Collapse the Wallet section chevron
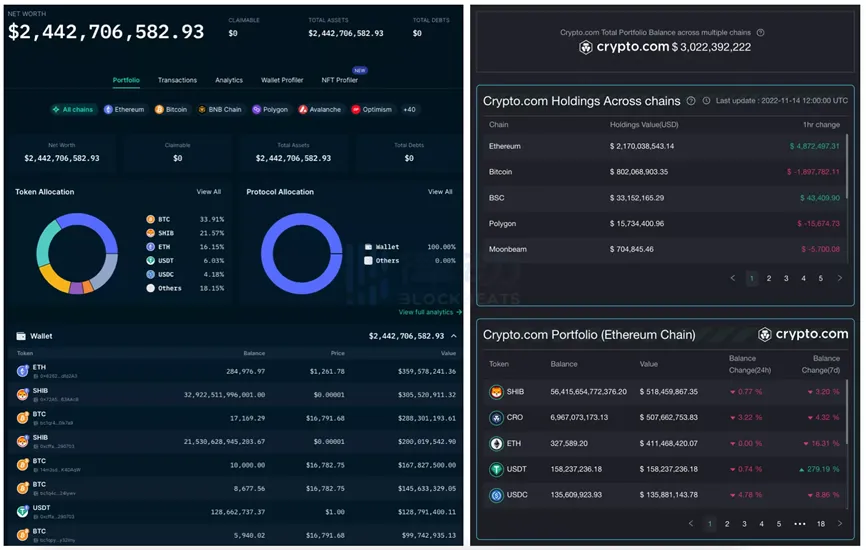 454,336
